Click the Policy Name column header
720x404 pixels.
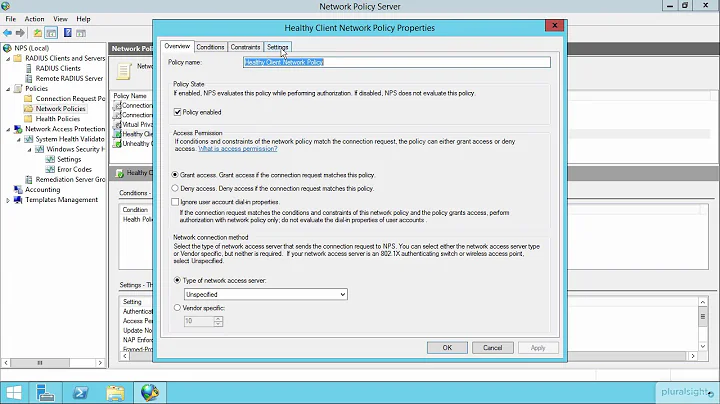point(132,95)
